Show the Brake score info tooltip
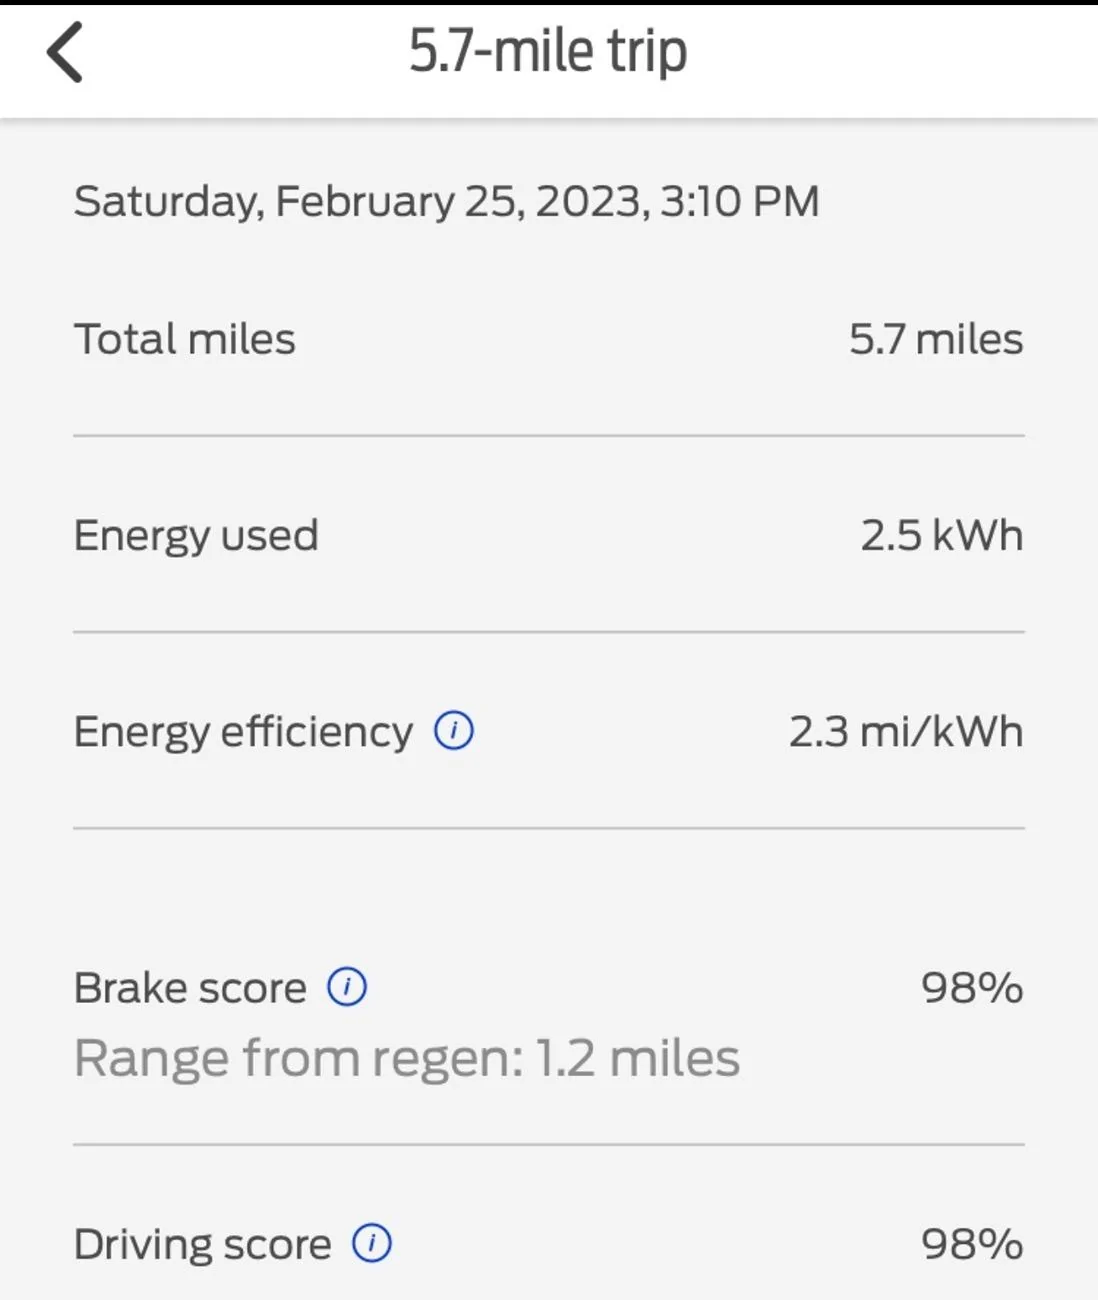 347,987
